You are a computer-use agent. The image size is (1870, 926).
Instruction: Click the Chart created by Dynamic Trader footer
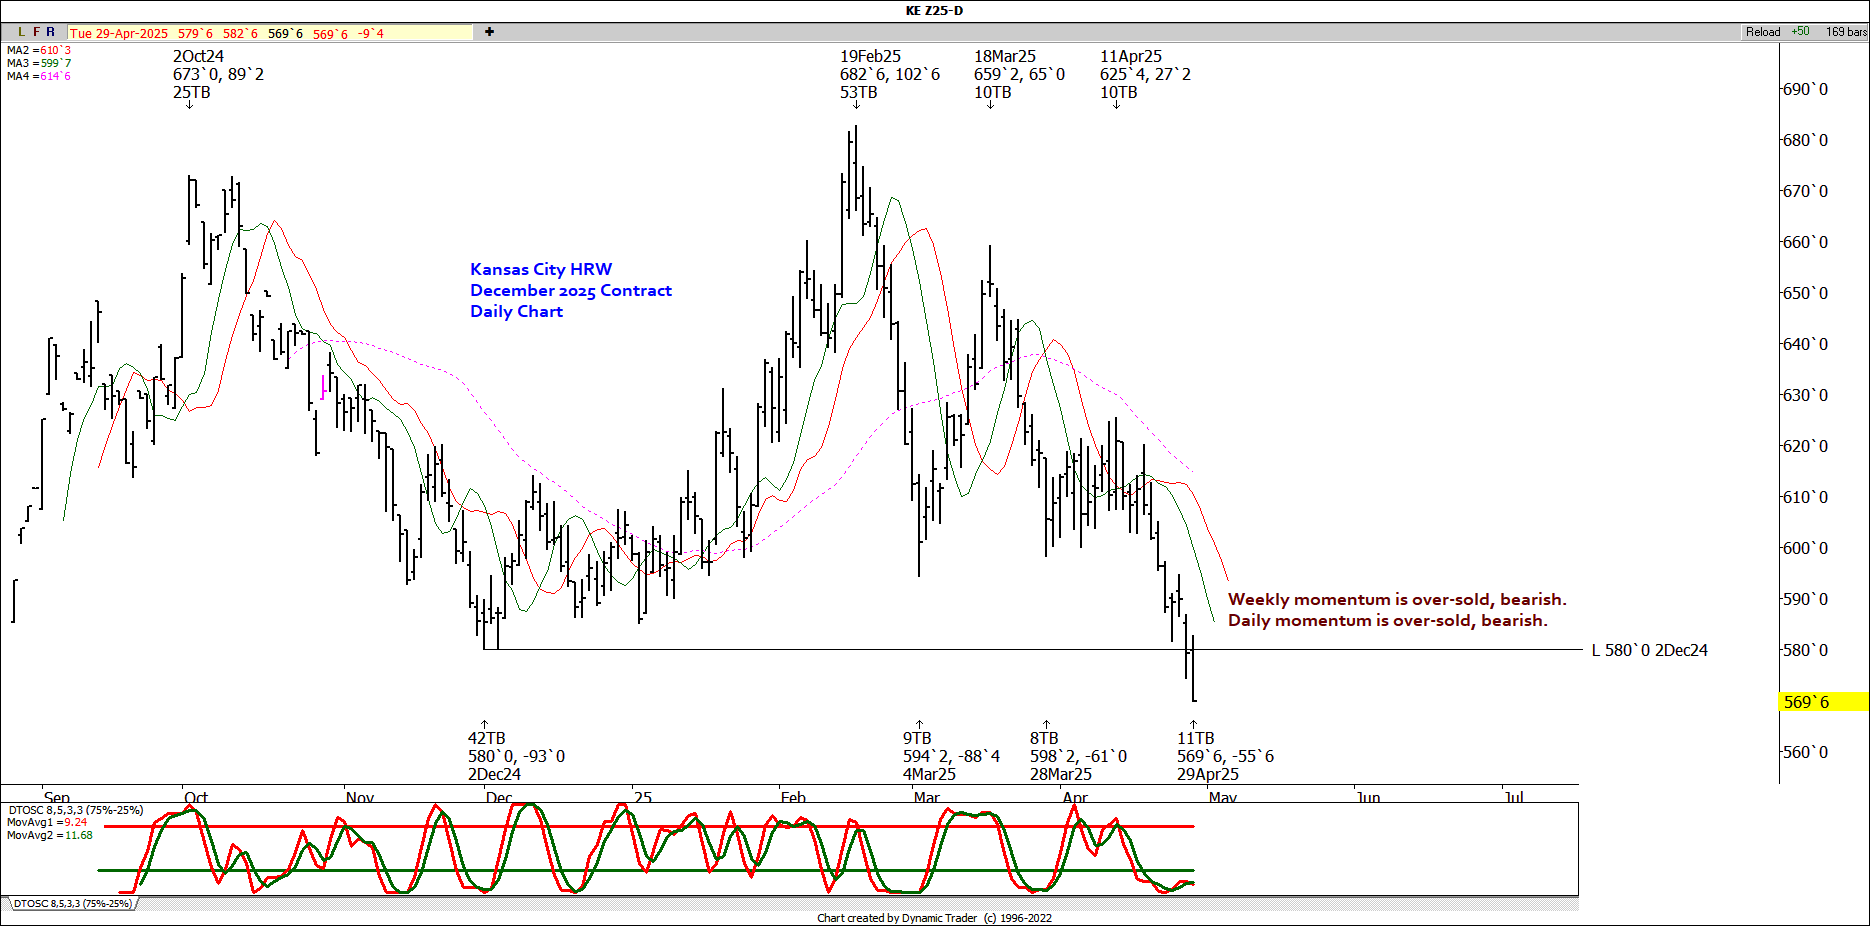[934, 918]
